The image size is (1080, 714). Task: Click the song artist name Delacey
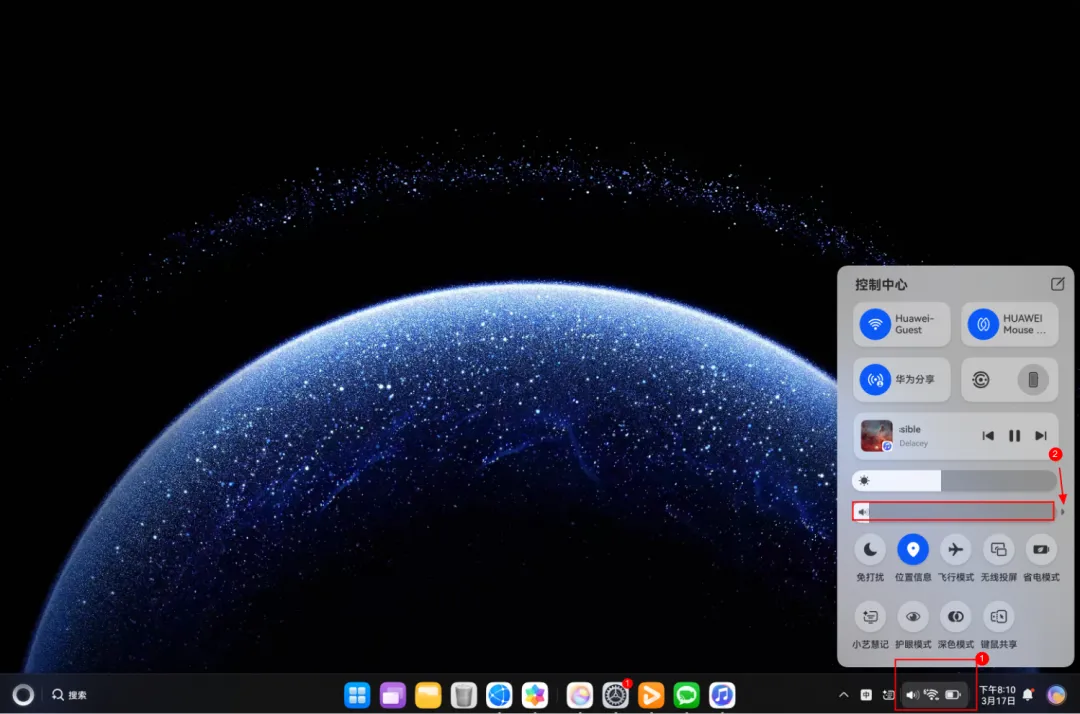pos(913,443)
